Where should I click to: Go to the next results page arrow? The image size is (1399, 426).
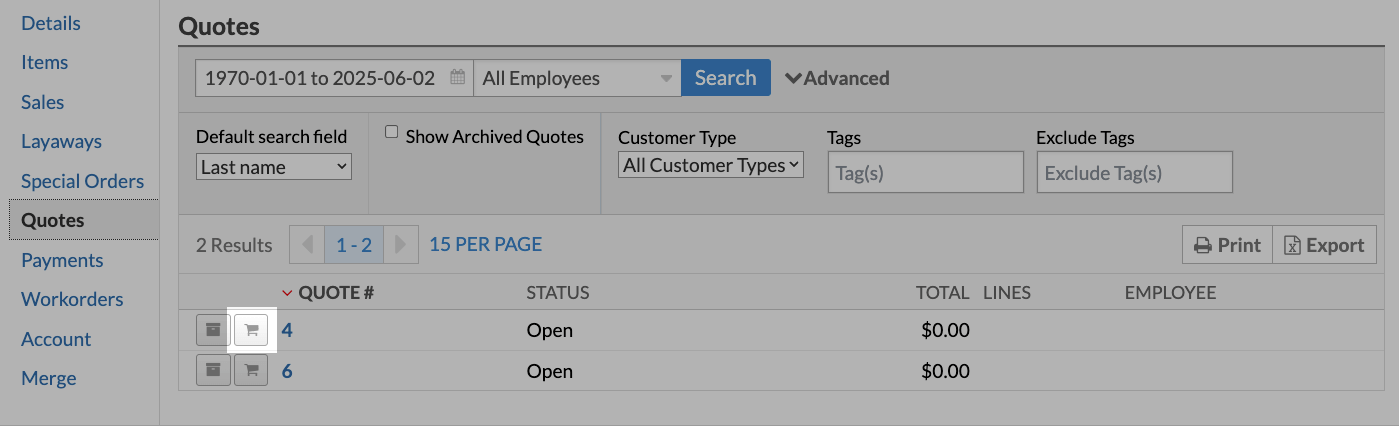(x=400, y=245)
